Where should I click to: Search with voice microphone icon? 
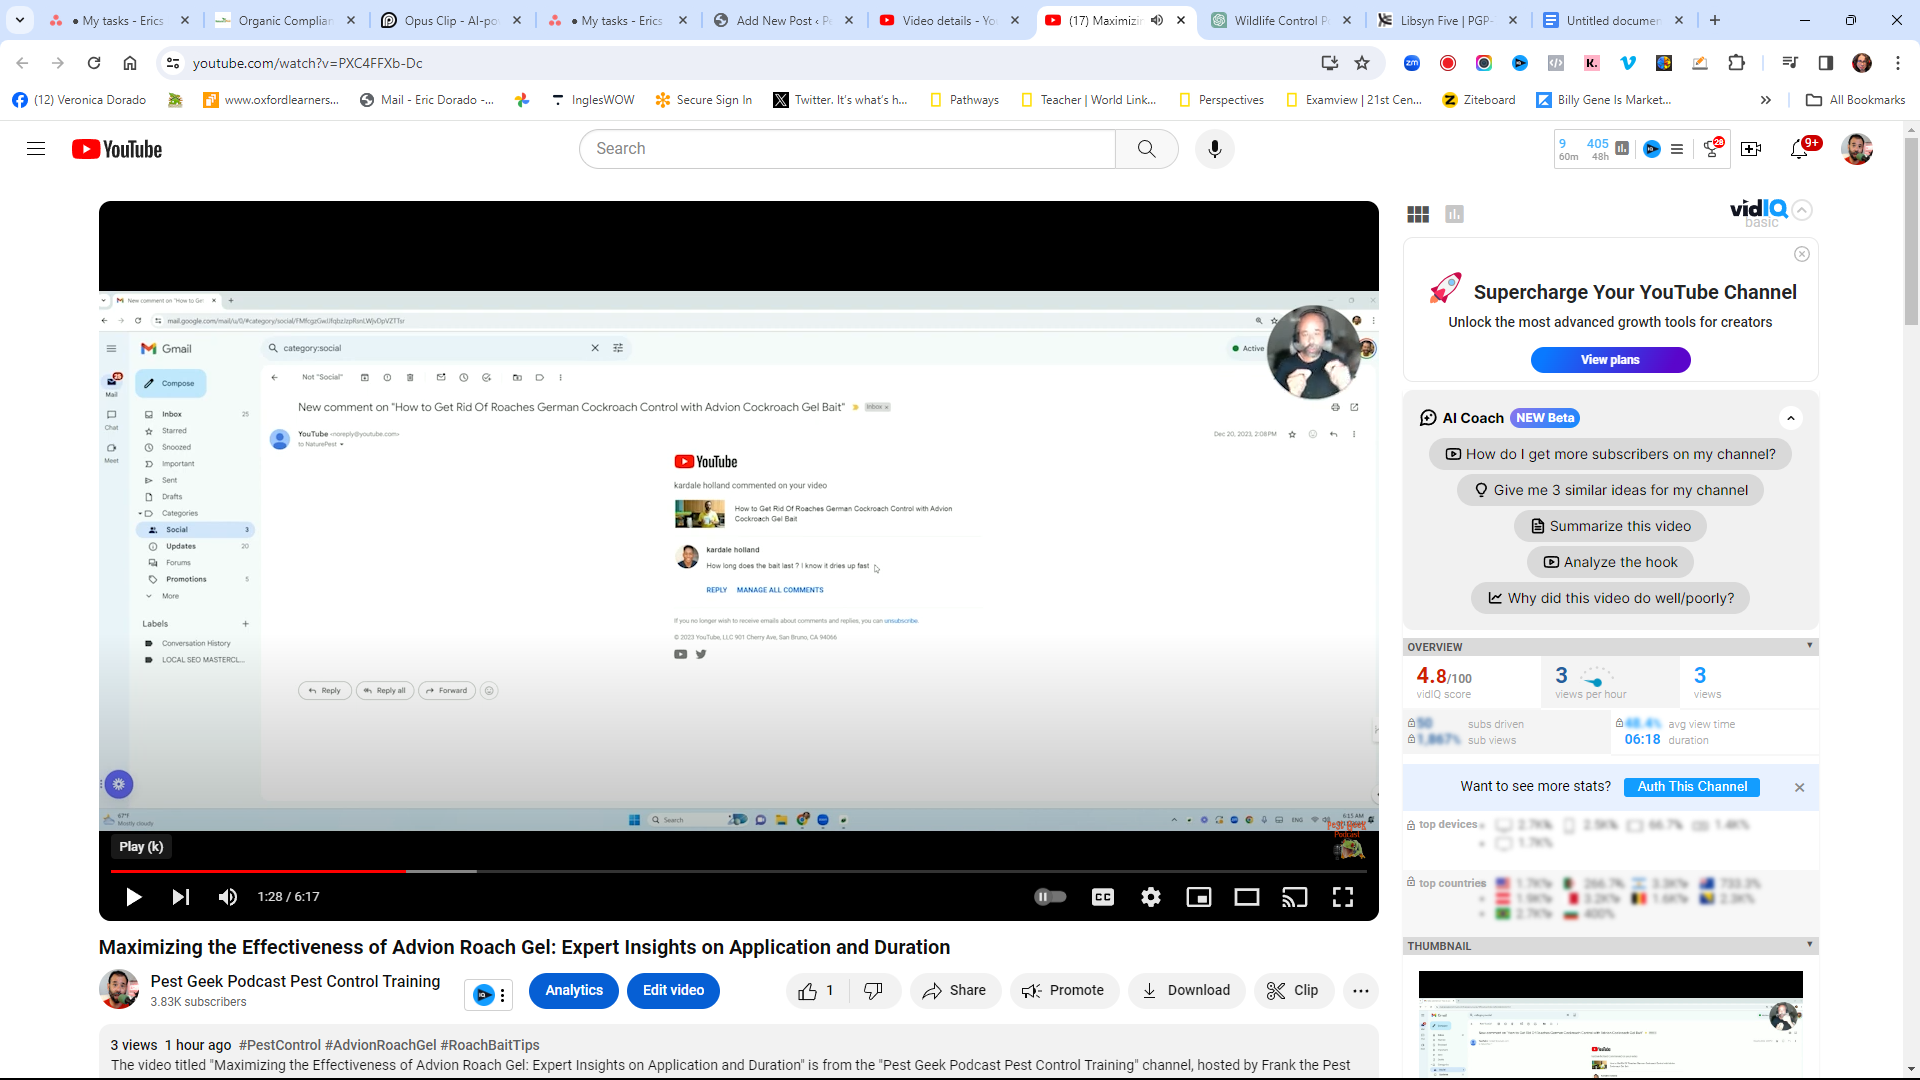(1214, 149)
